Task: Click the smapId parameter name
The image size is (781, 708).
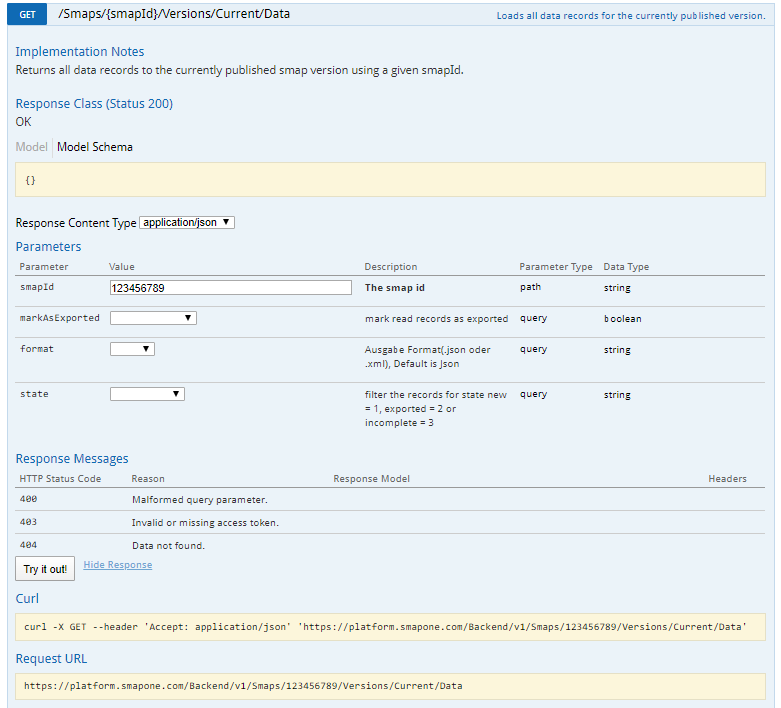Action: point(37,287)
